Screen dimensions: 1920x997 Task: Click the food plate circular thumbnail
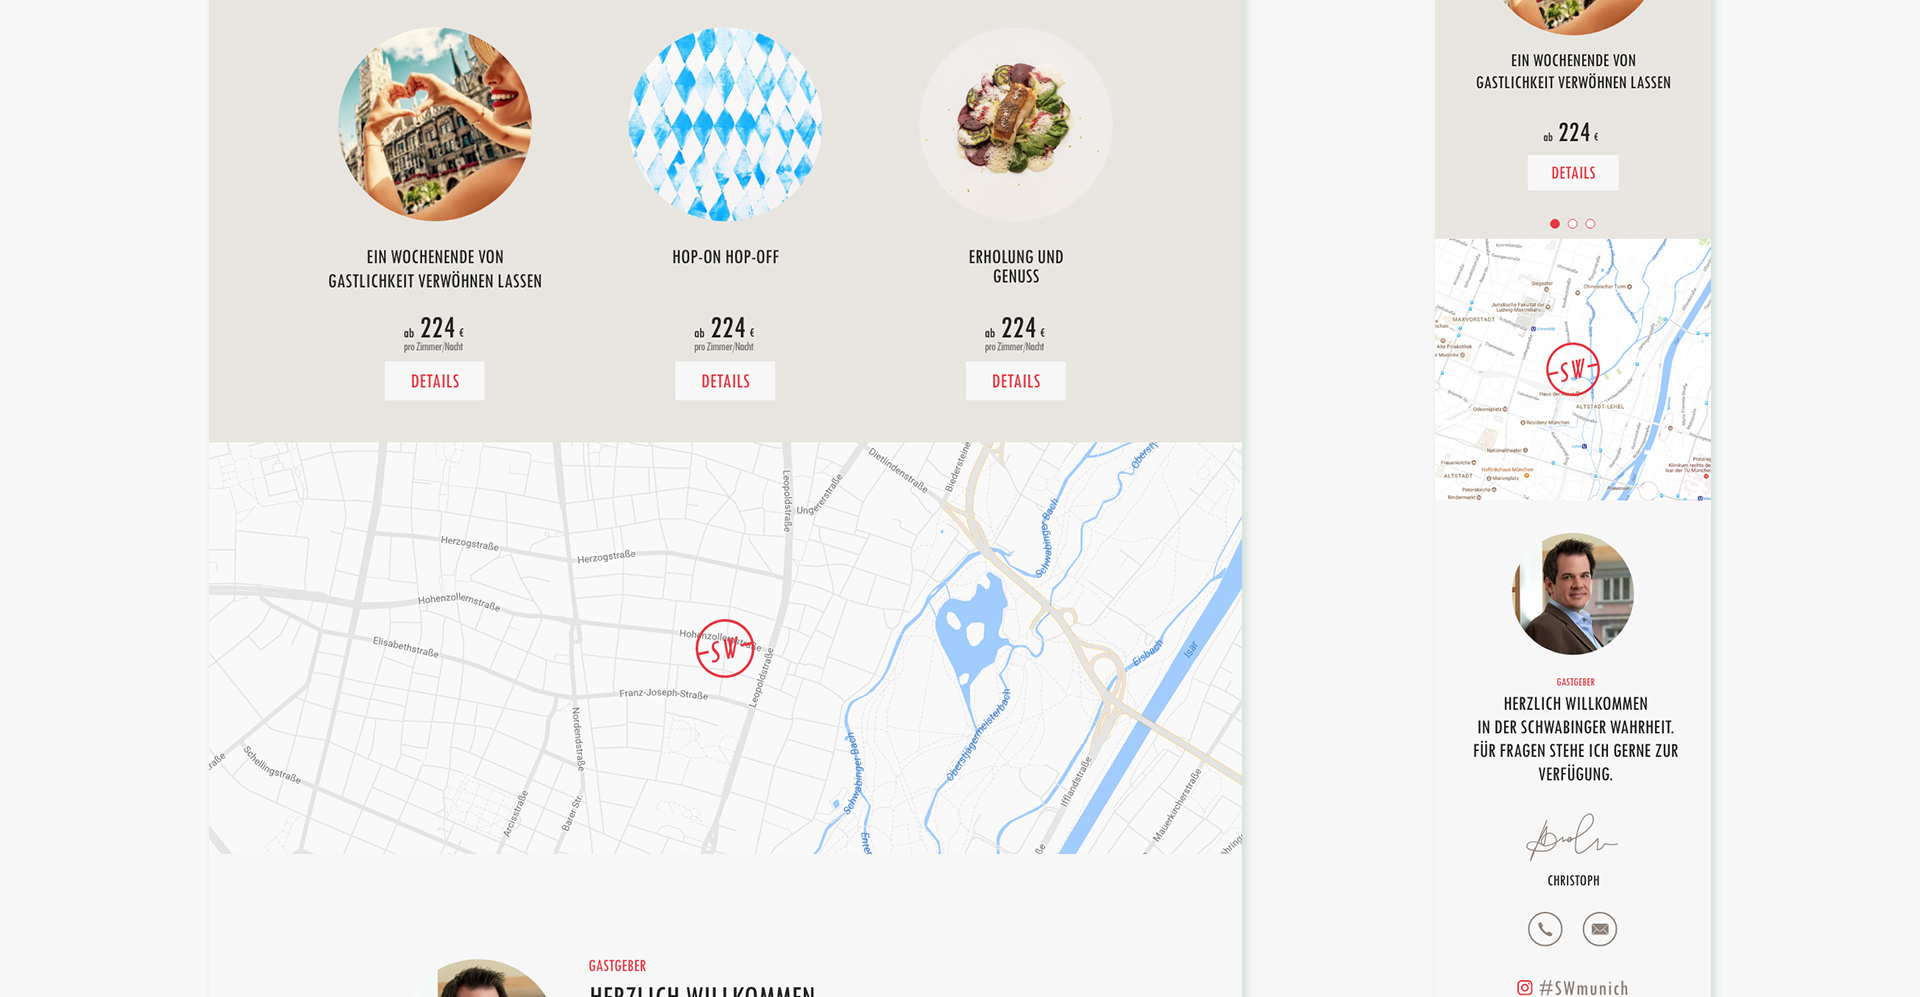pos(1016,124)
